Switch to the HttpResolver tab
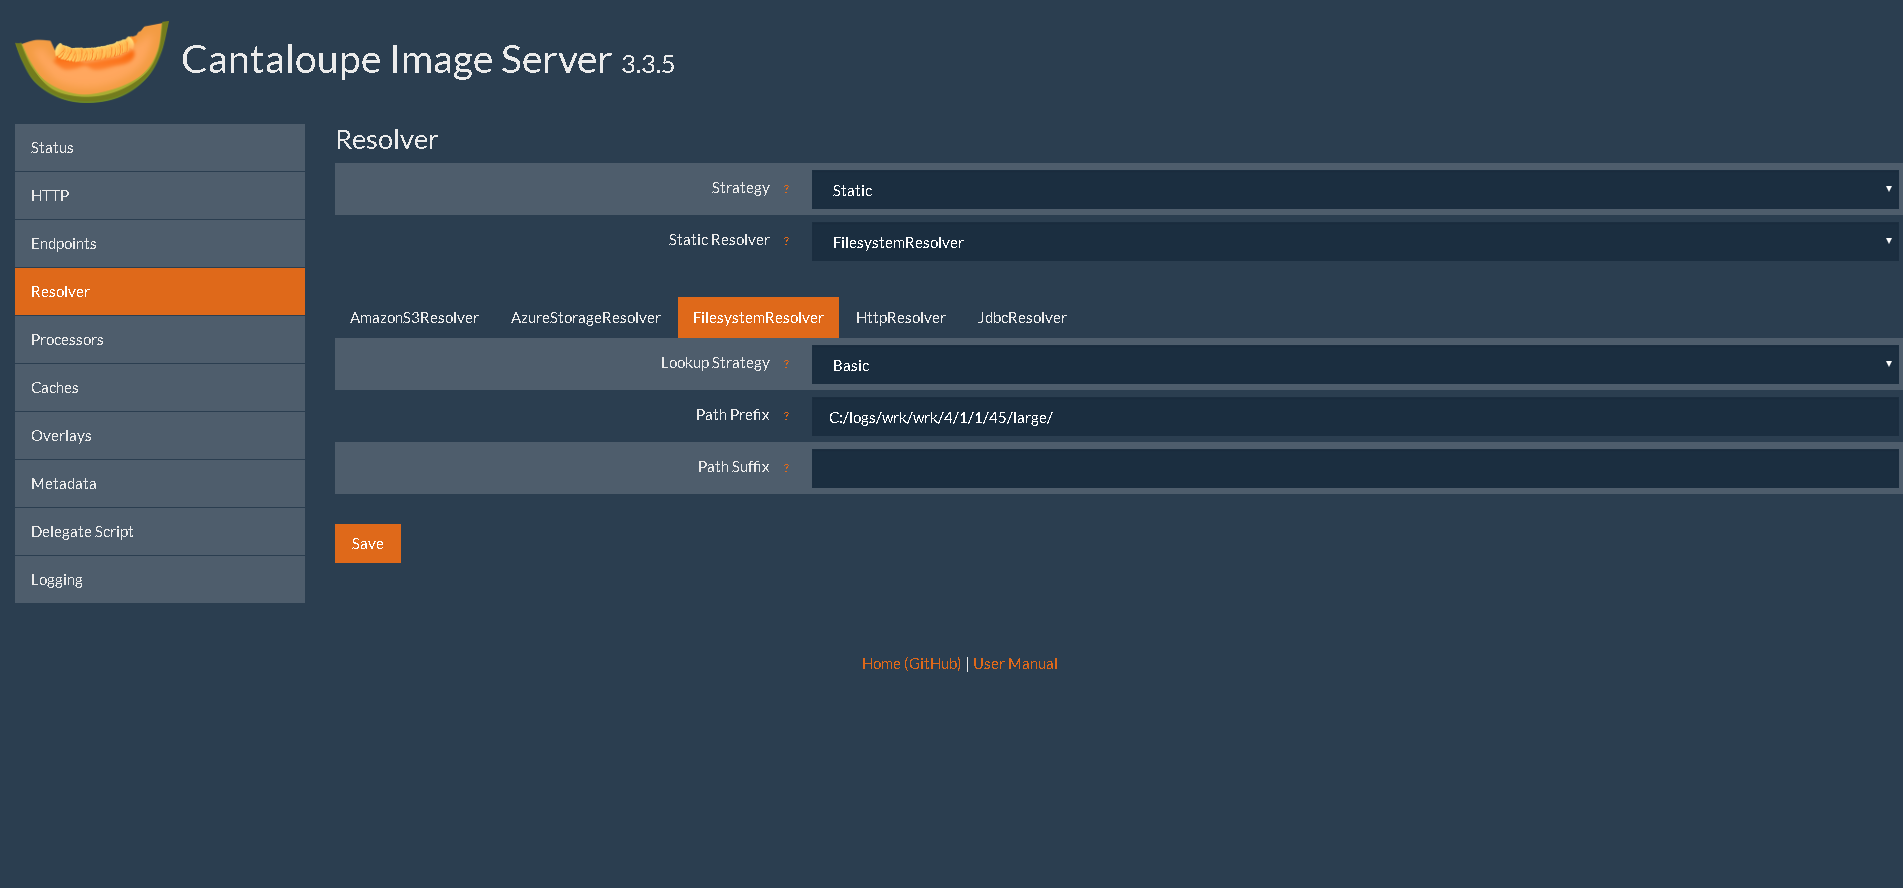 pyautogui.click(x=901, y=318)
